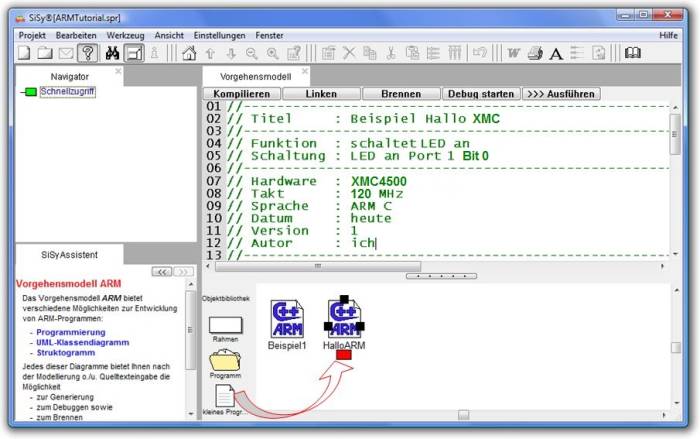Image resolution: width=700 pixels, height=439 pixels.
Task: Click the help question-mark toolbar icon
Action: [88, 53]
